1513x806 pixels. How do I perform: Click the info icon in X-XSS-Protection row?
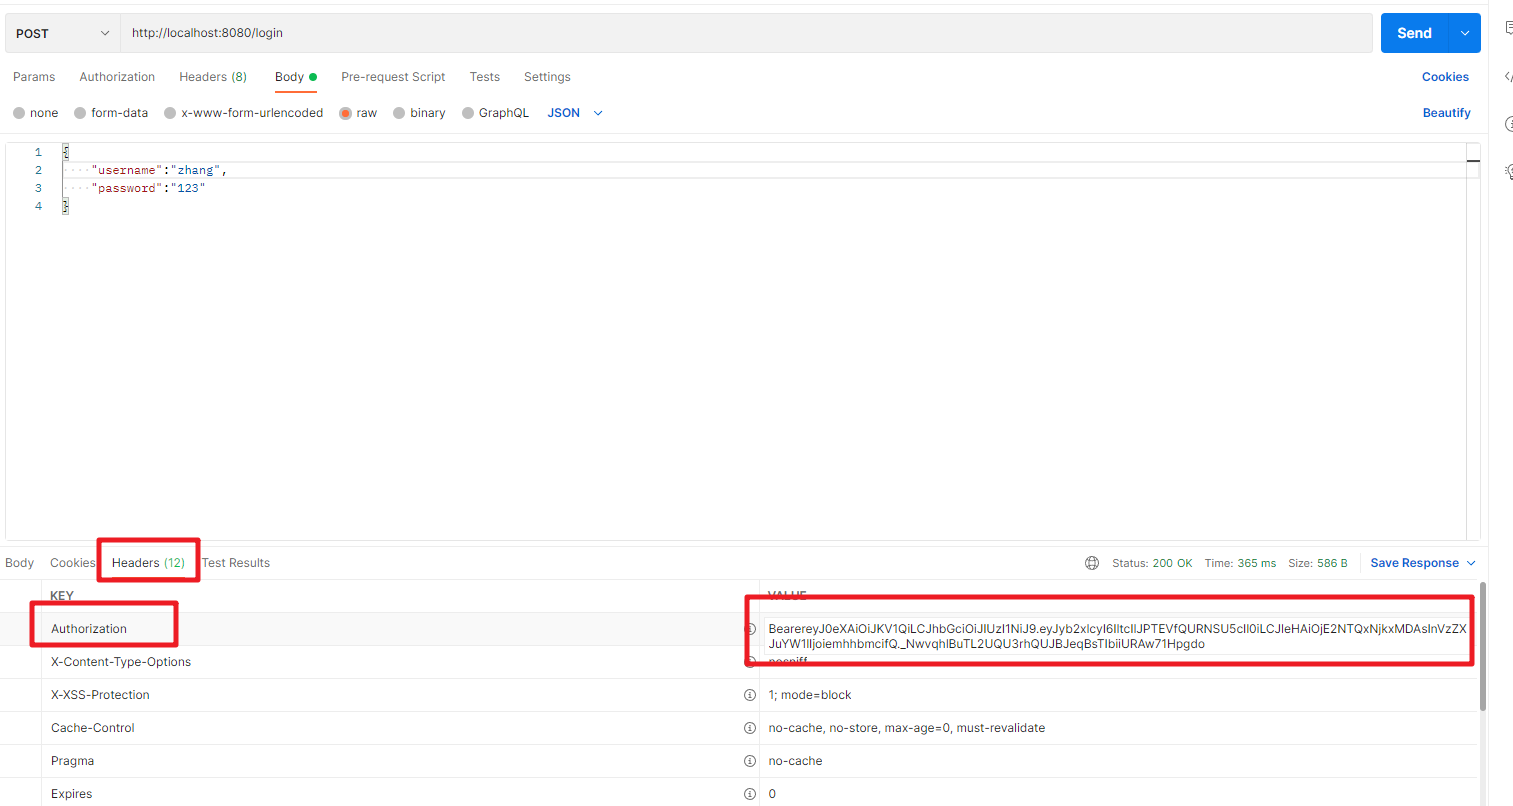[750, 695]
